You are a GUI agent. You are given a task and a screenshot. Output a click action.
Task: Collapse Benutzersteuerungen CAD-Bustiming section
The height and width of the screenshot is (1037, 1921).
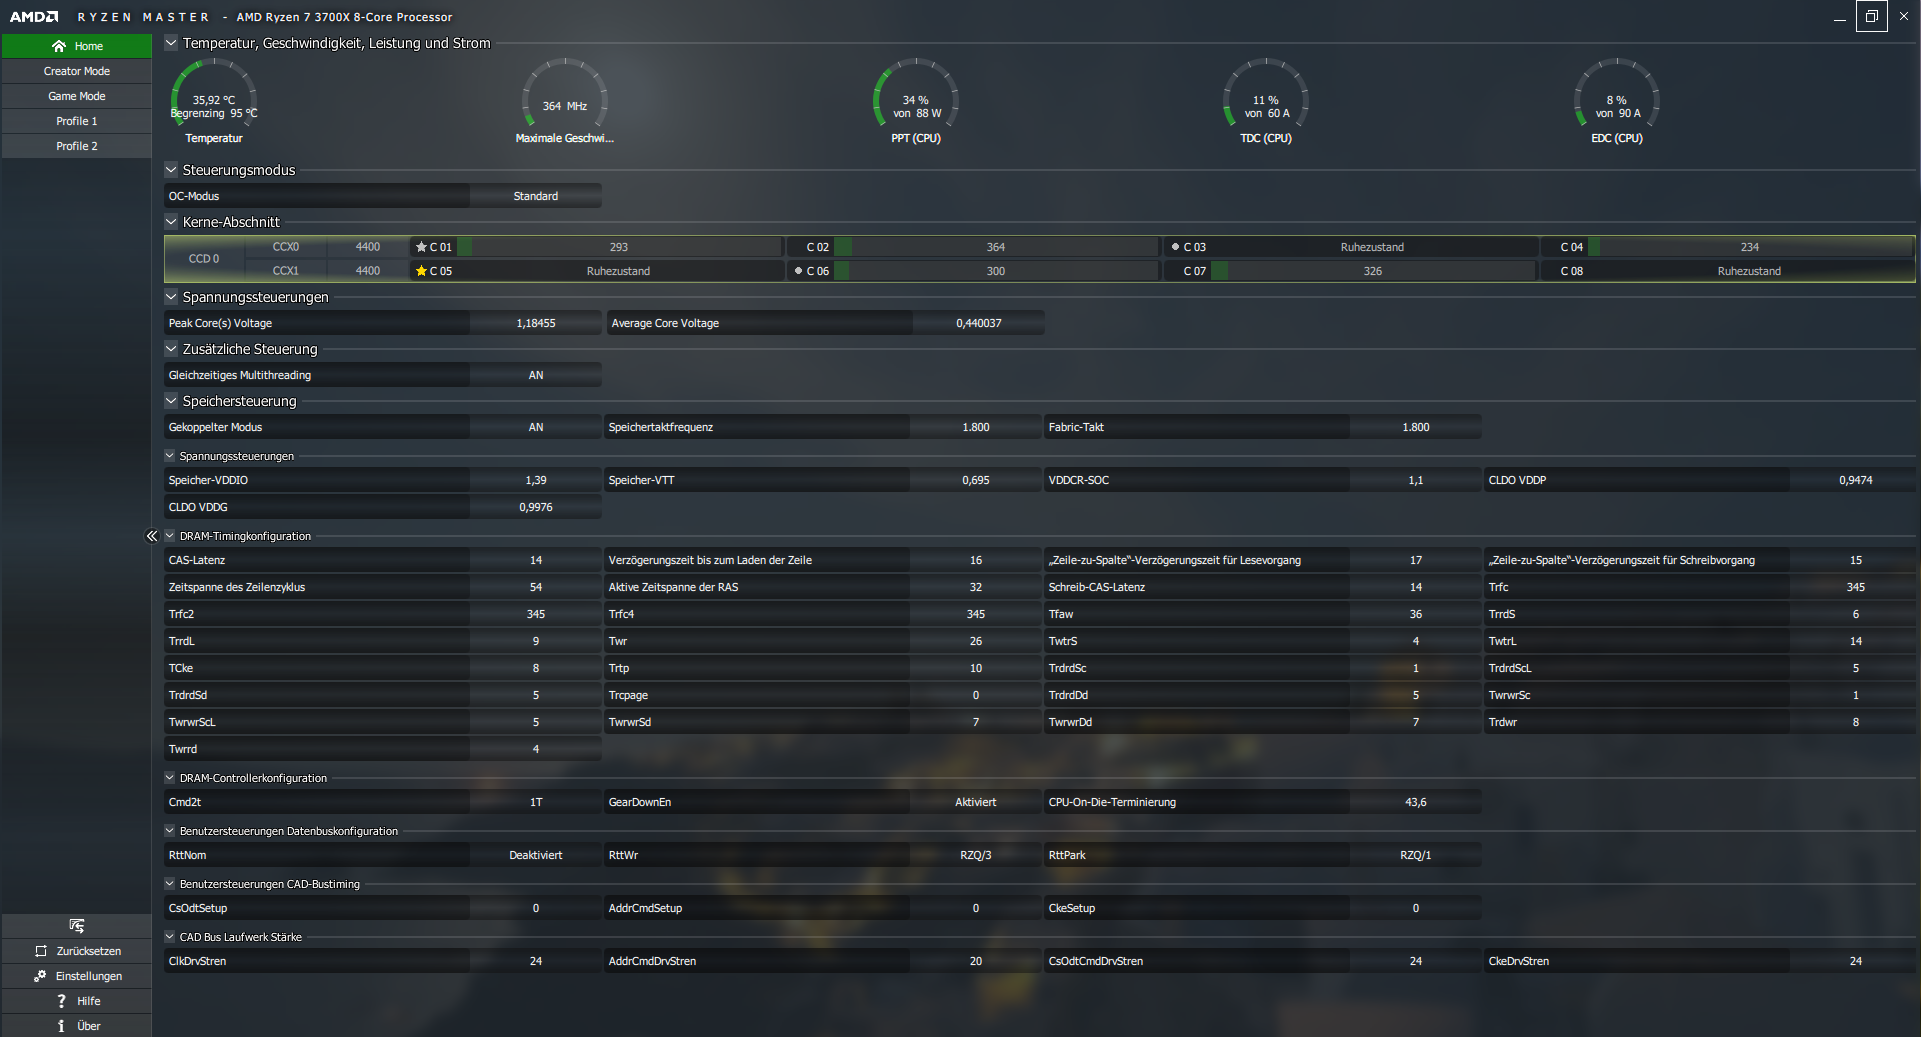pyautogui.click(x=170, y=884)
